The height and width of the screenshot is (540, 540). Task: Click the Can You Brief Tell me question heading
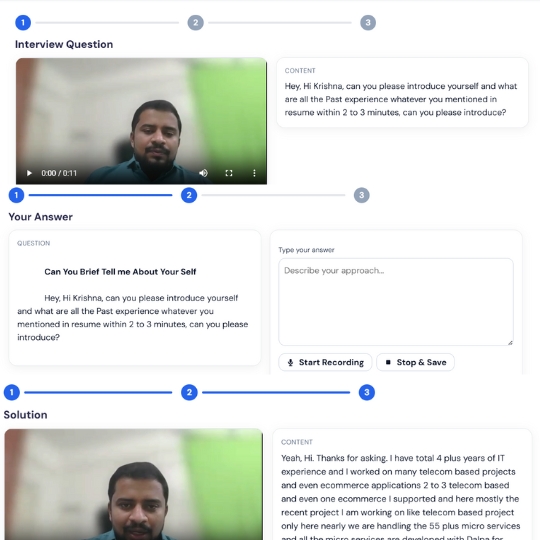click(120, 272)
